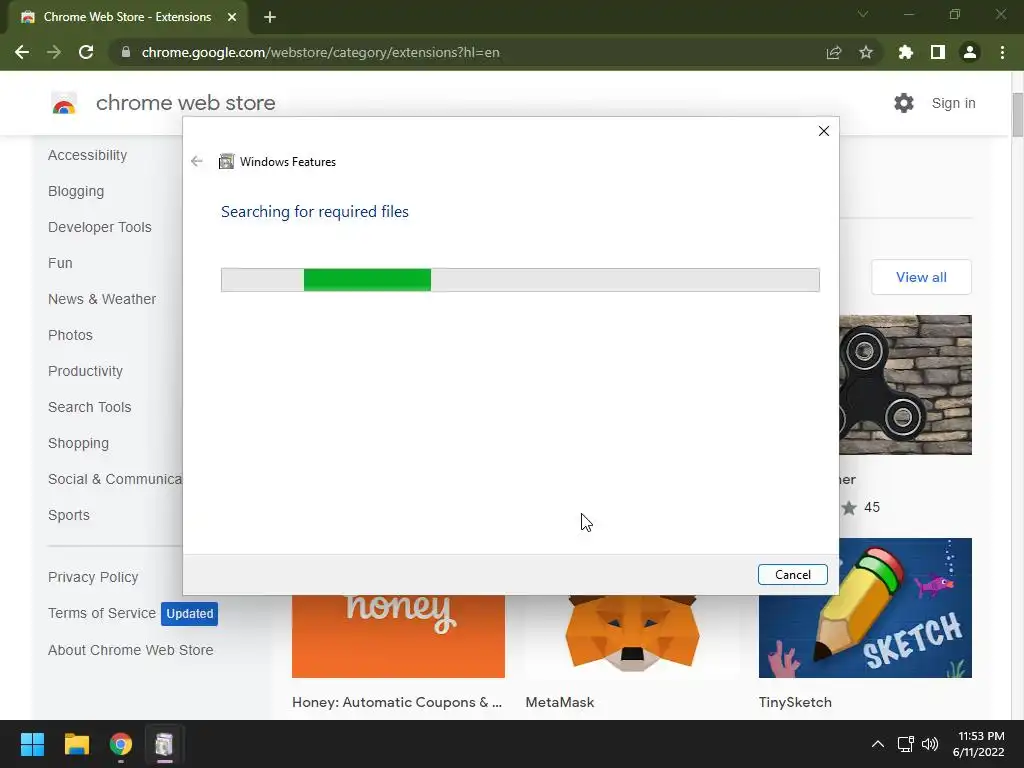The height and width of the screenshot is (768, 1024).
Task: Show hidden system tray icons
Action: click(878, 744)
